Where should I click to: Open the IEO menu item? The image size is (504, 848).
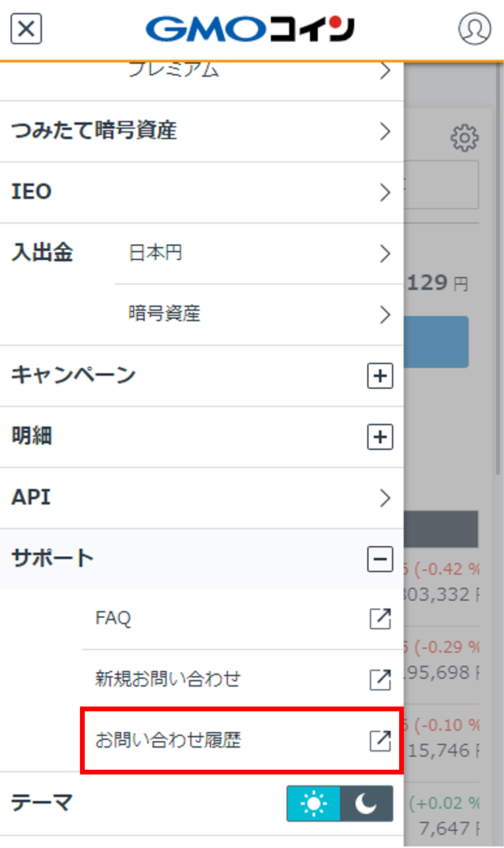point(202,192)
